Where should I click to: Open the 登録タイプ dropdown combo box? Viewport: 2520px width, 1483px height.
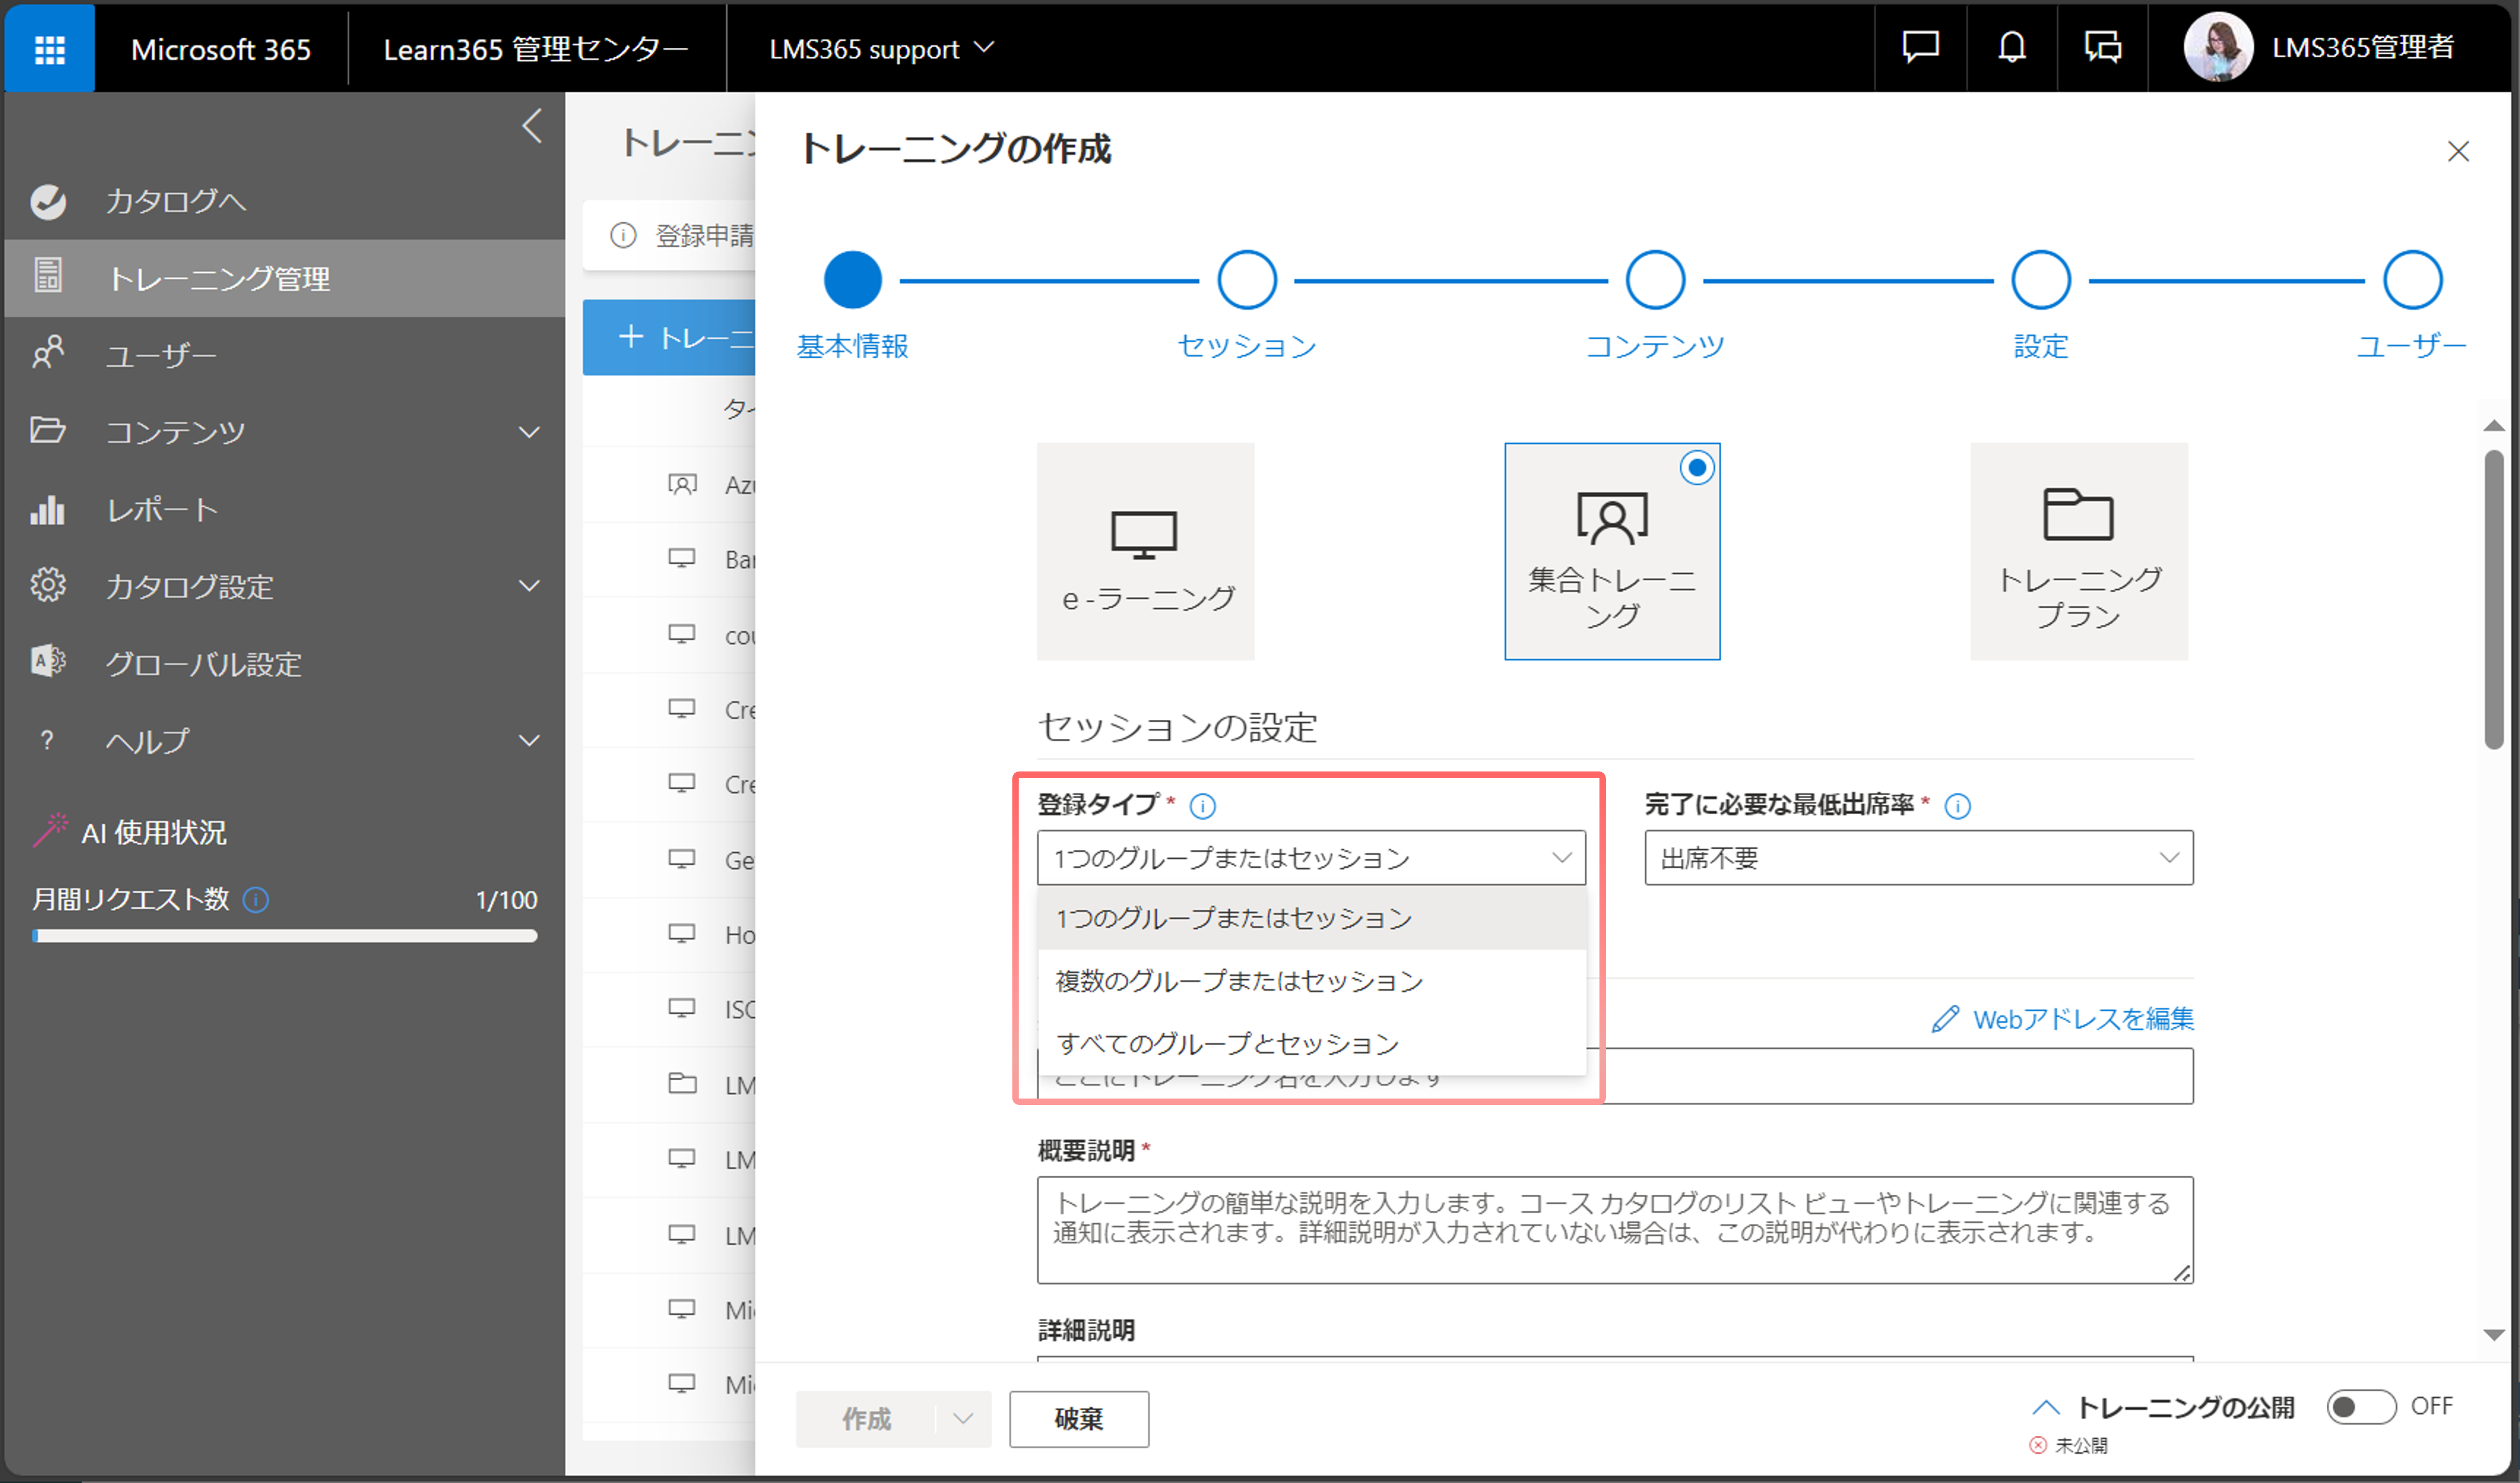pyautogui.click(x=1311, y=858)
